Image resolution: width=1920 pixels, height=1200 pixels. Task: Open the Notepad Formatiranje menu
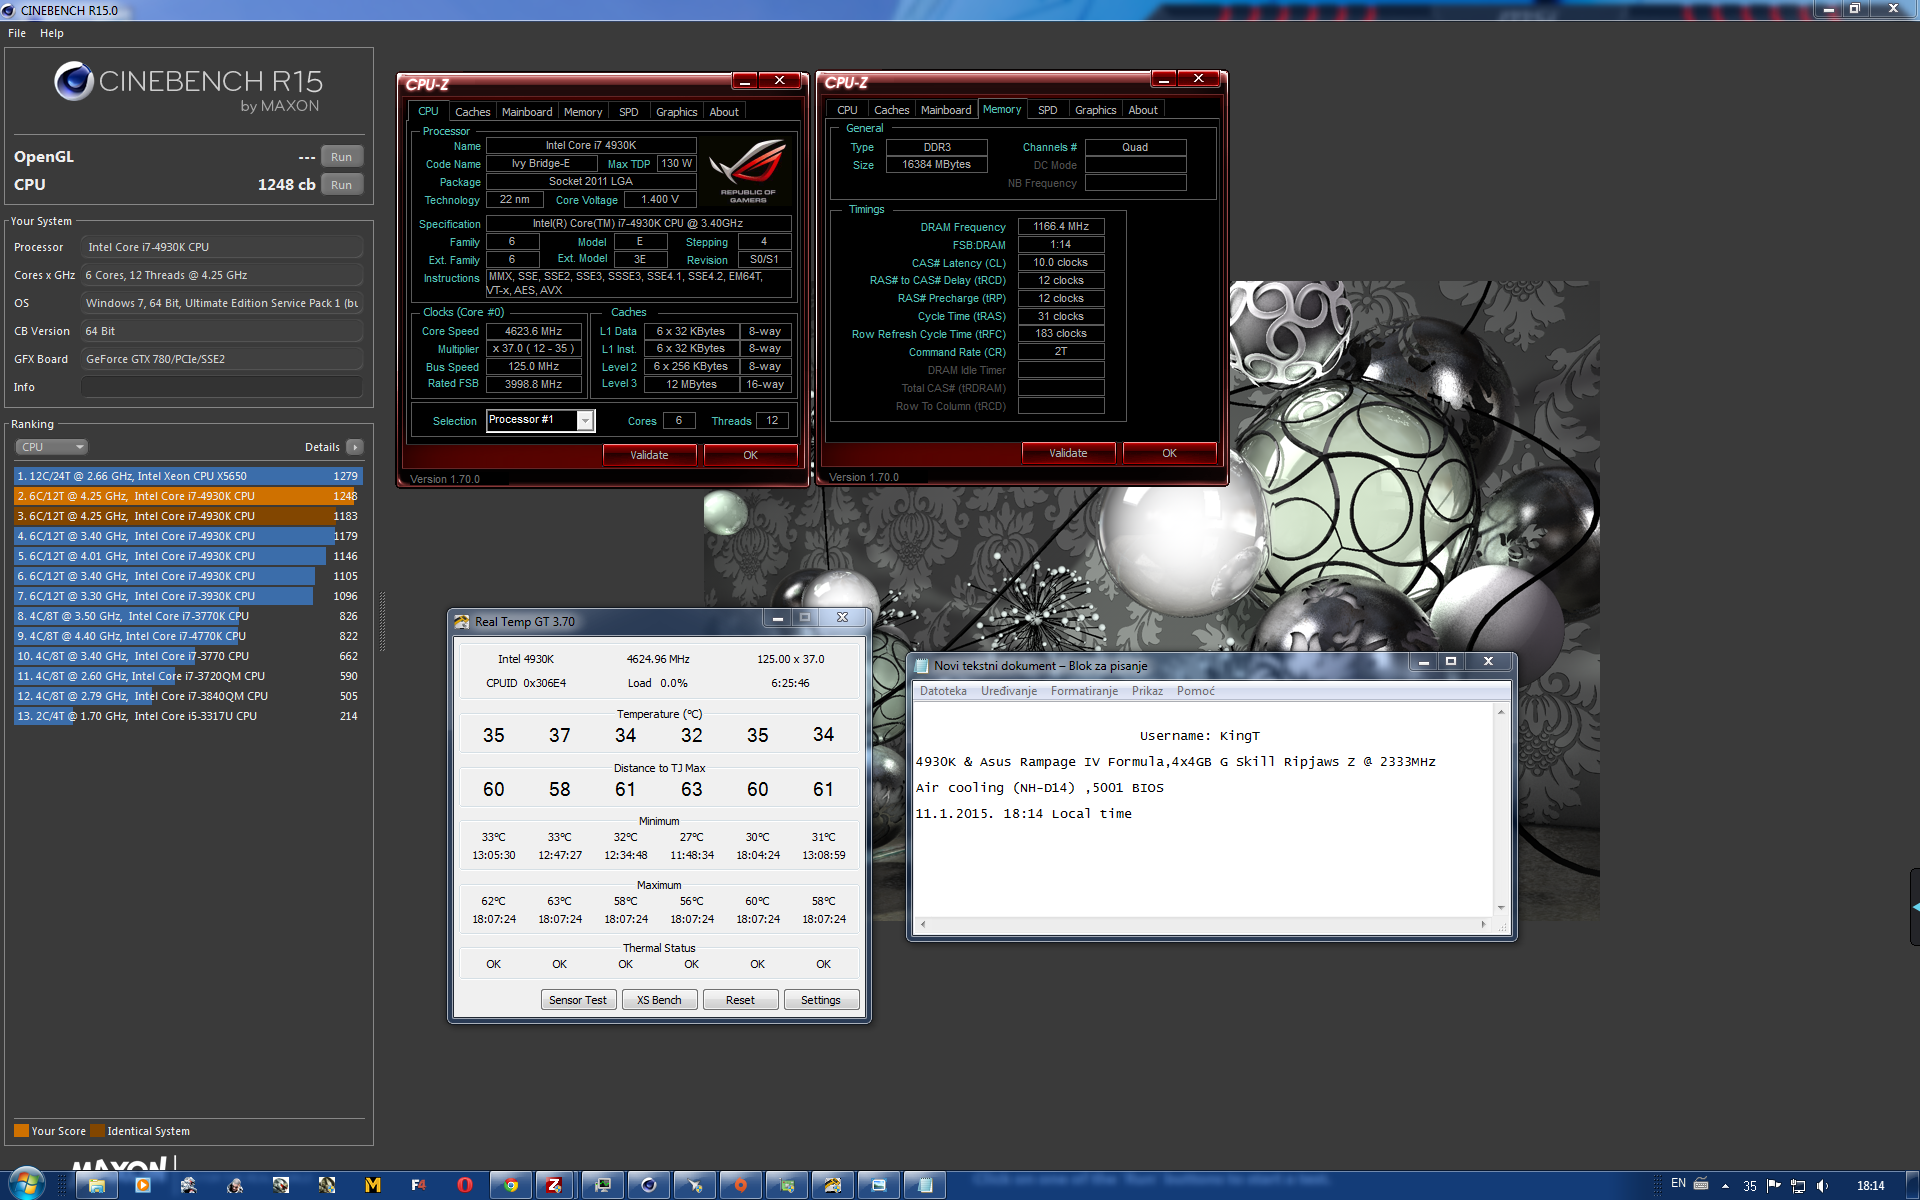coord(1084,691)
